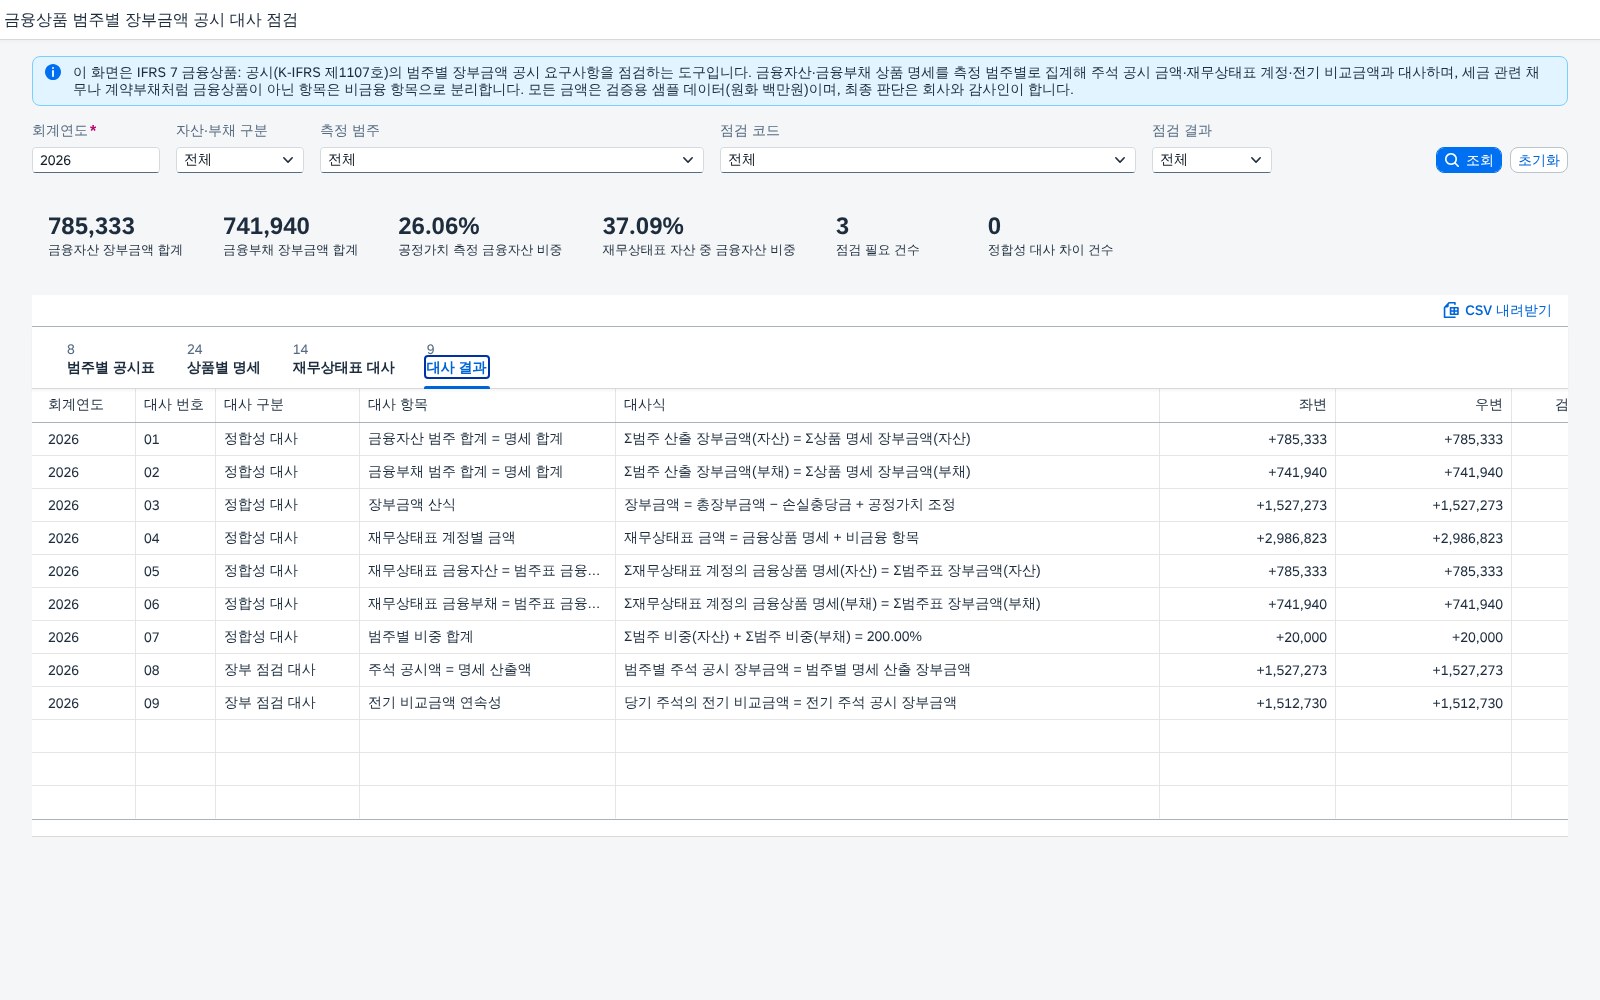Click the 대사 번호 column header
The width and height of the screenshot is (1600, 1000).
[175, 405]
